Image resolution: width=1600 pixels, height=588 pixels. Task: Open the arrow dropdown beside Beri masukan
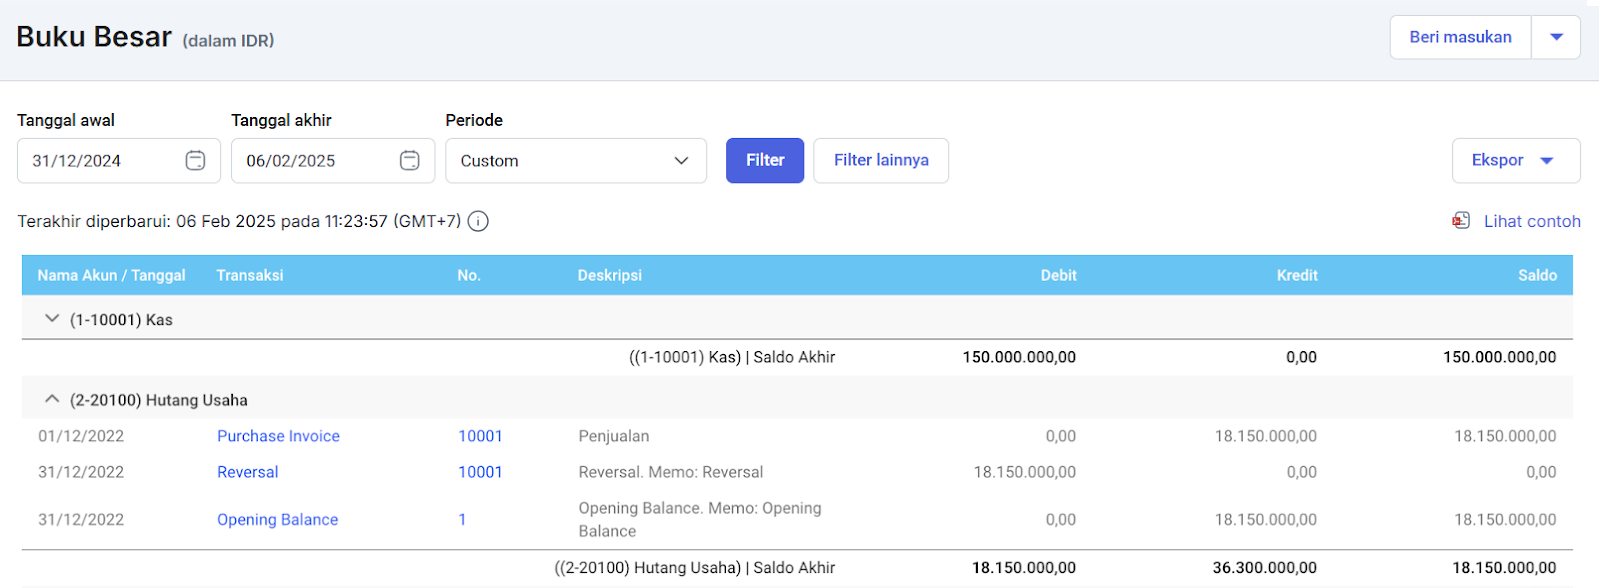[1556, 37]
